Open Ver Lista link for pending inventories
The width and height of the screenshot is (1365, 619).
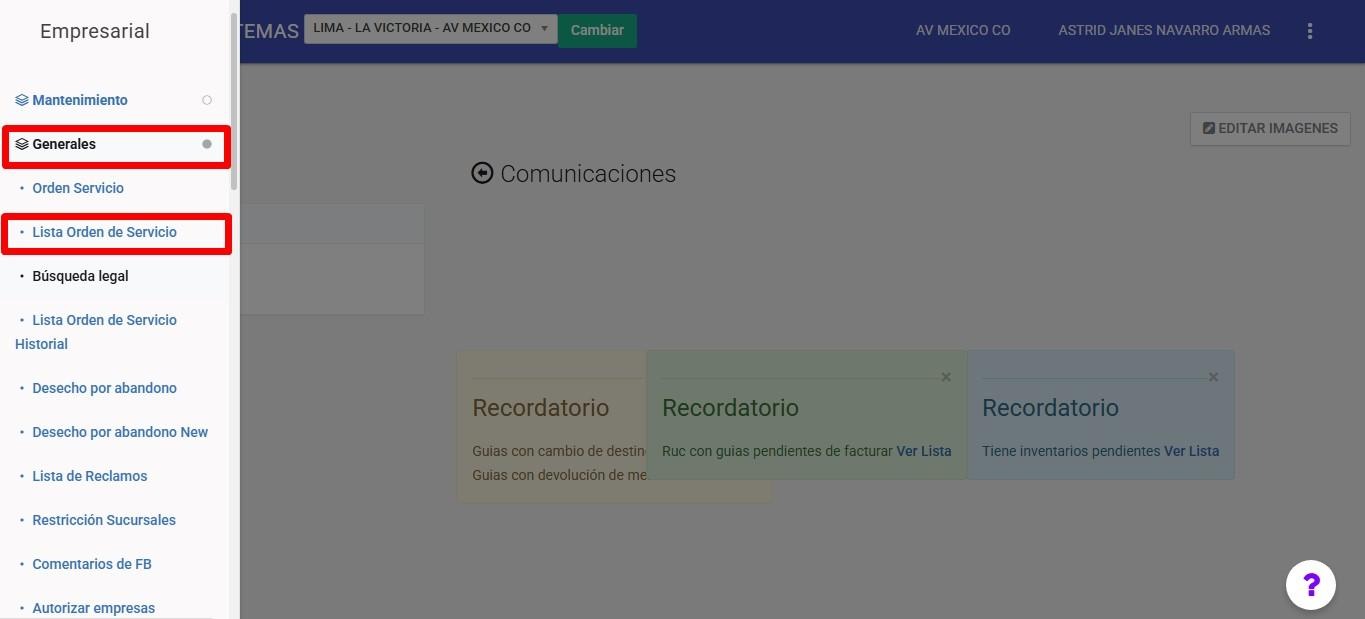click(1191, 451)
